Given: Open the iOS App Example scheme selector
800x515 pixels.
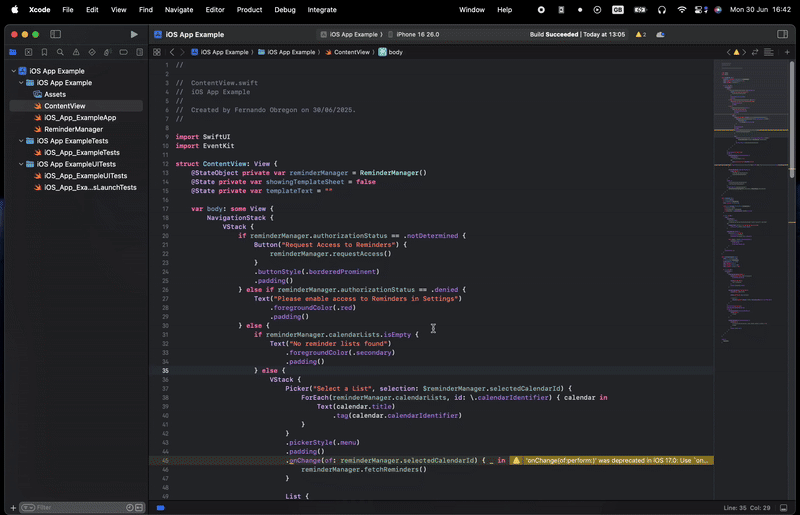Looking at the screenshot, I should (x=352, y=34).
